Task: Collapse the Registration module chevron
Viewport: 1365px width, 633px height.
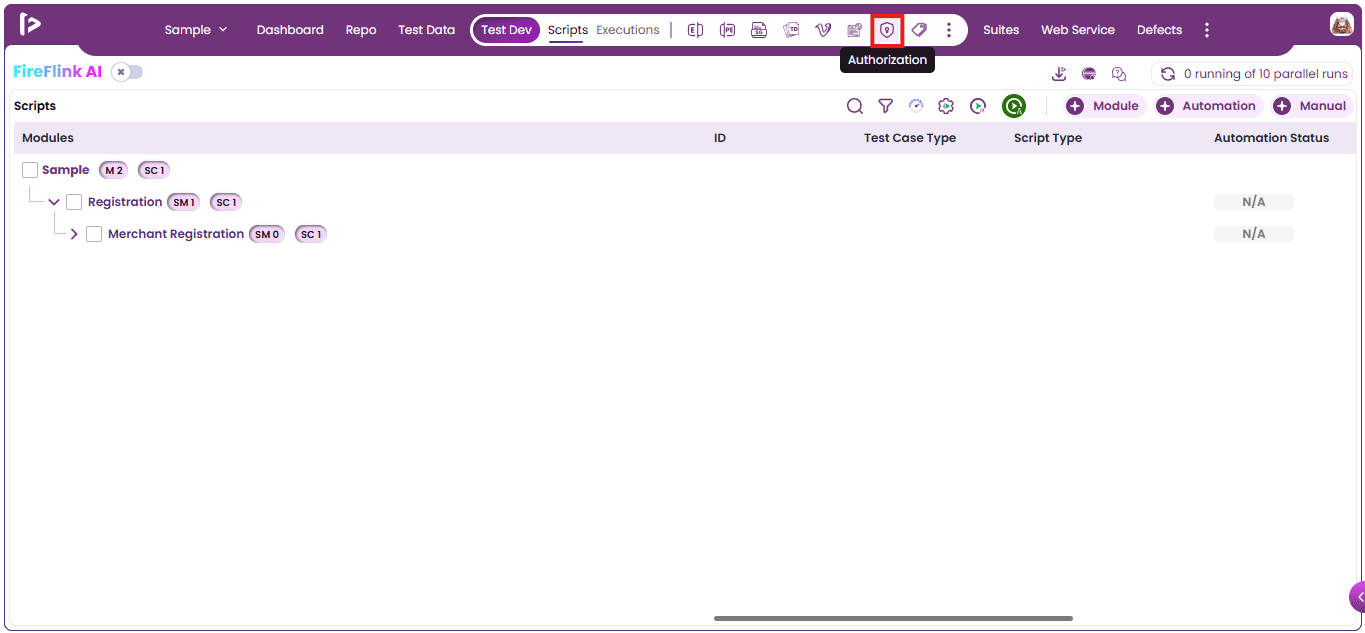Action: pos(54,202)
